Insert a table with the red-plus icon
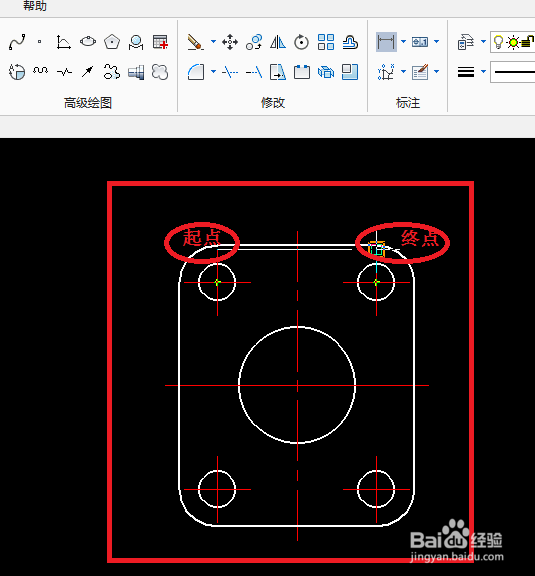 (160, 42)
